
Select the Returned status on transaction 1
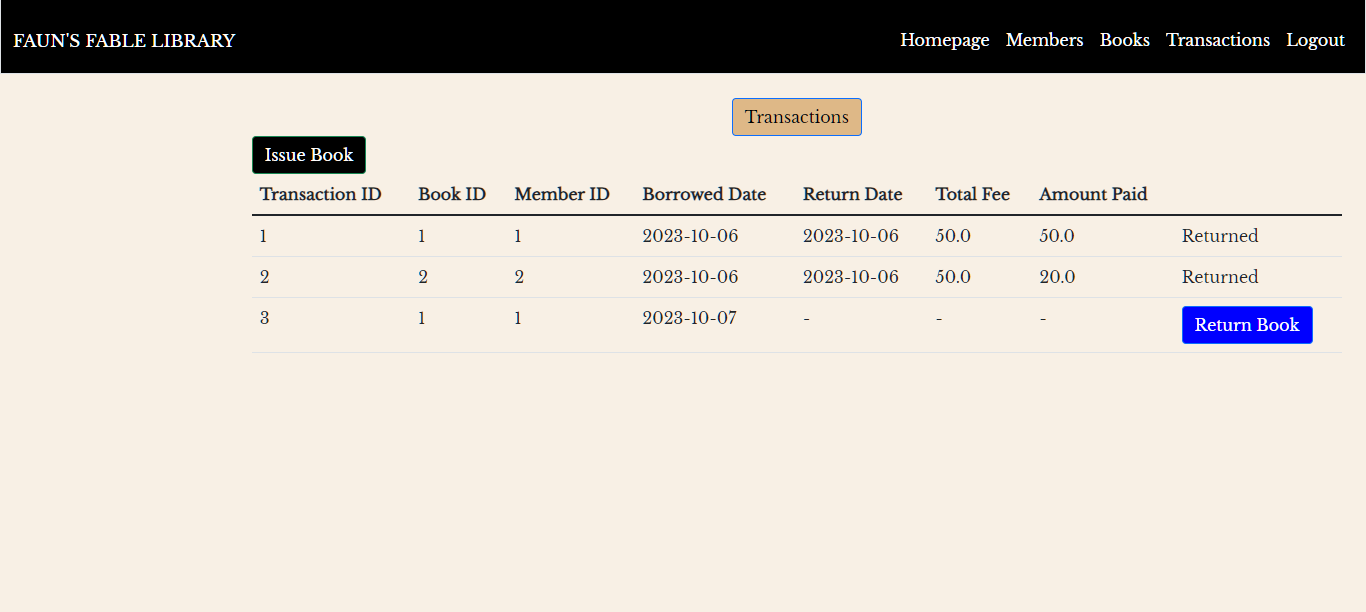(x=1220, y=236)
